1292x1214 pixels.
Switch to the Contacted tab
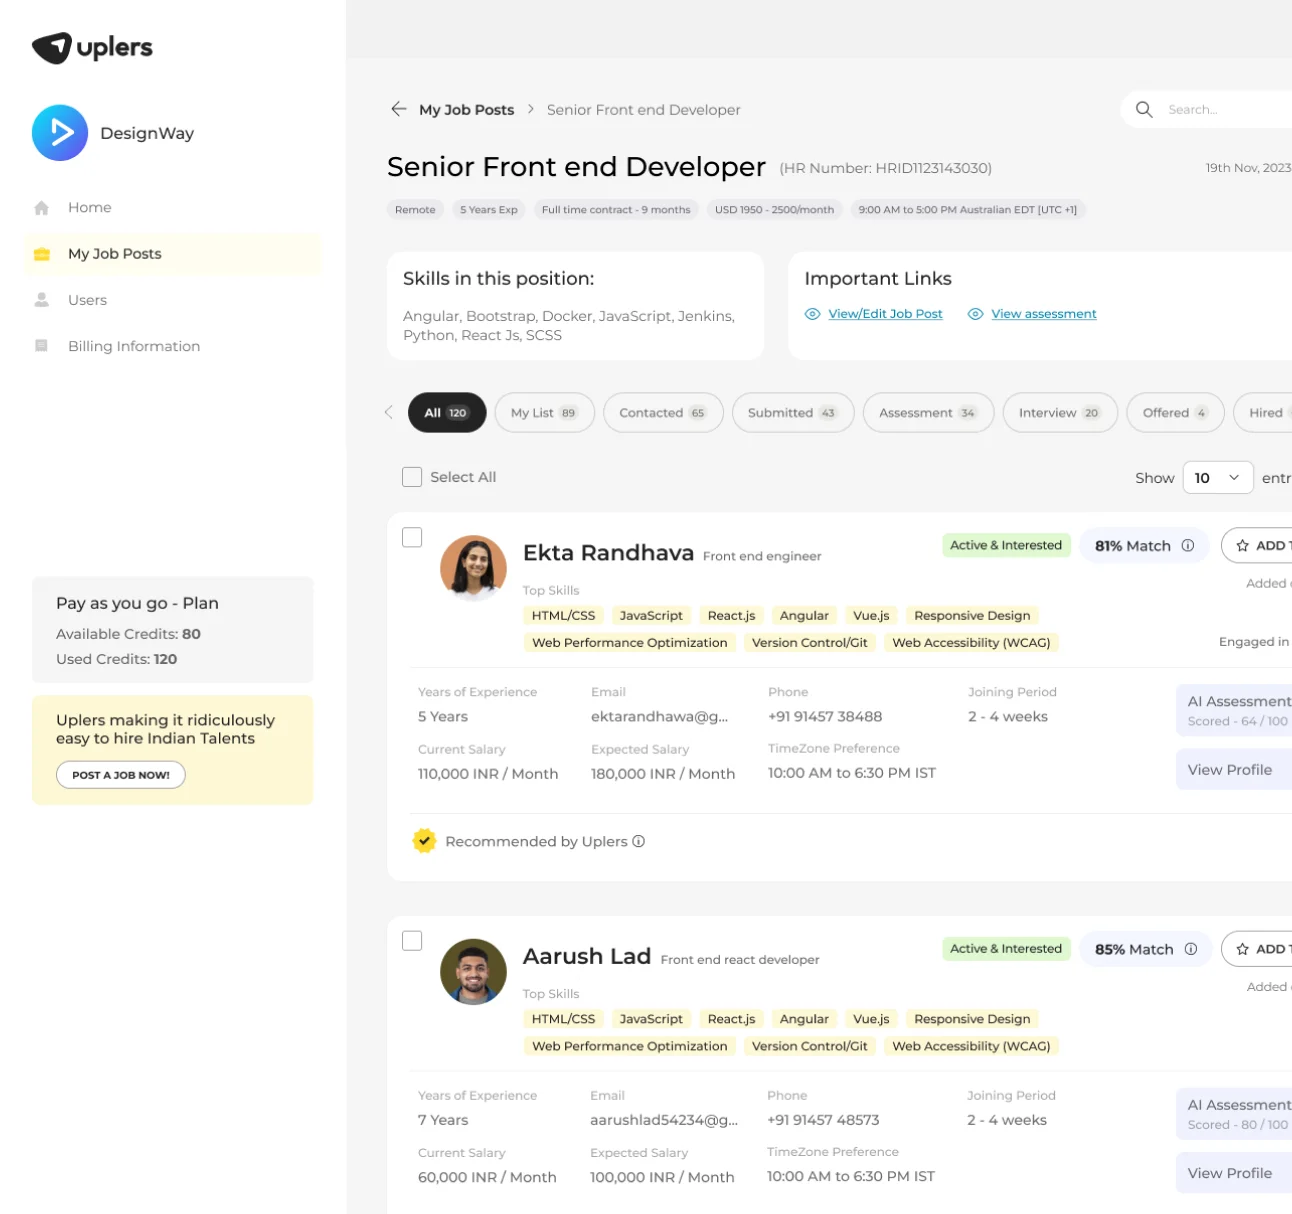(x=663, y=412)
